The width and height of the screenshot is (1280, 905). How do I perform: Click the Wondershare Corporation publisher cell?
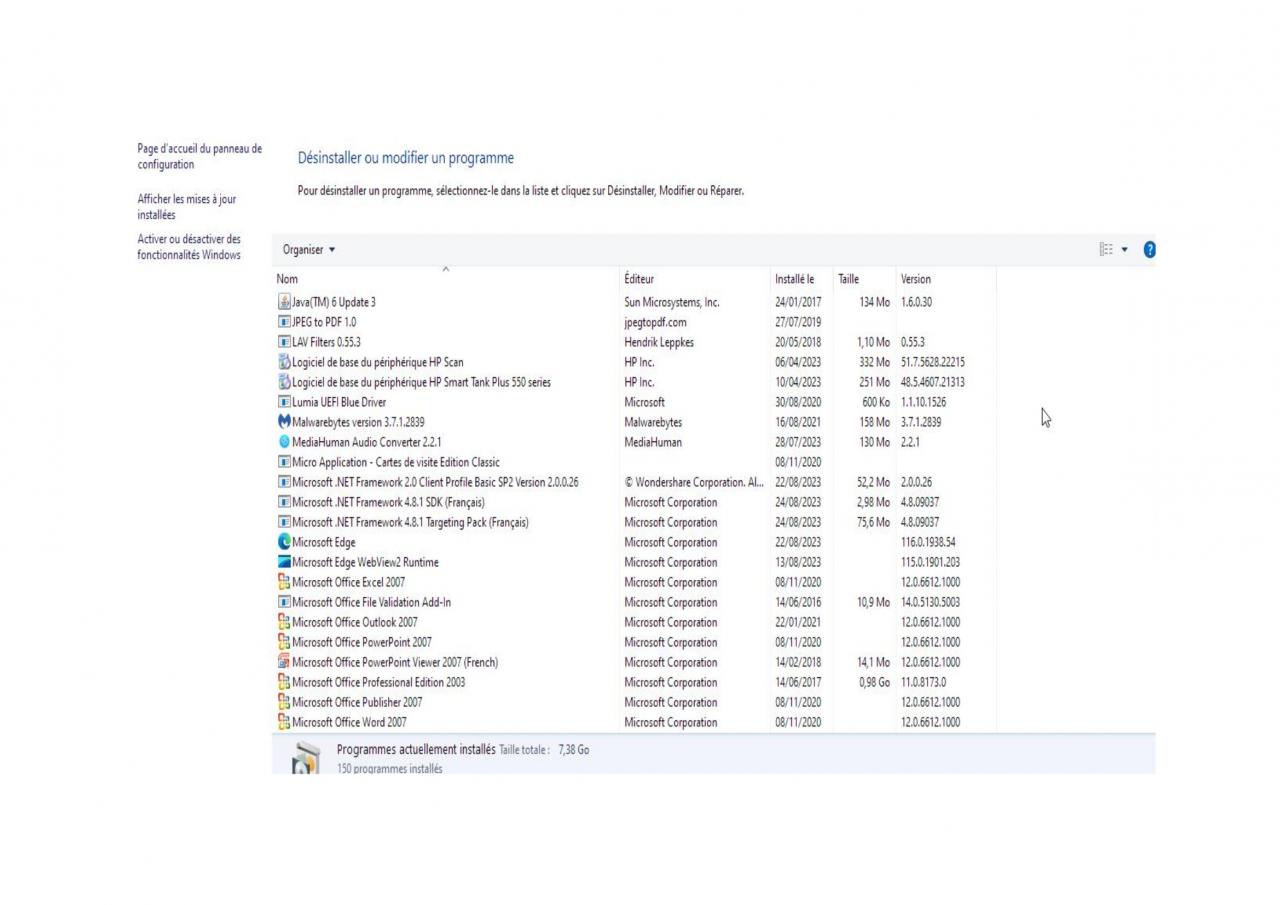694,482
